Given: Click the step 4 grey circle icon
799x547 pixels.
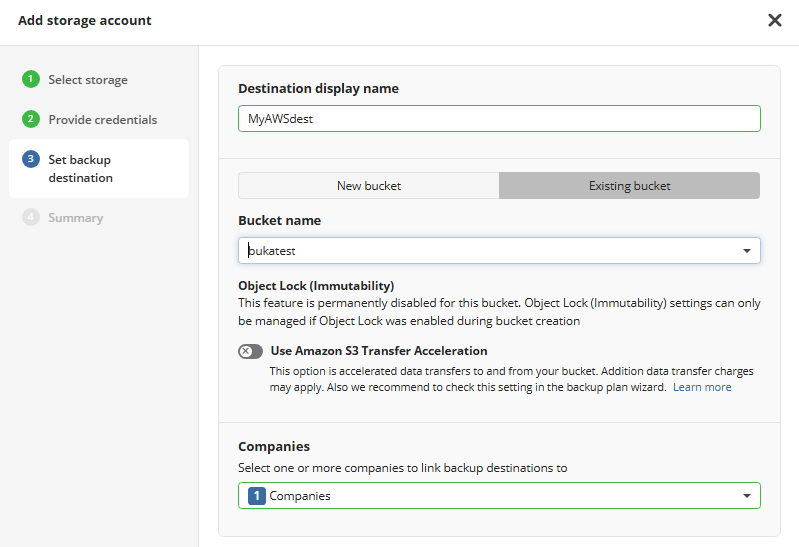Looking at the screenshot, I should point(31,217).
